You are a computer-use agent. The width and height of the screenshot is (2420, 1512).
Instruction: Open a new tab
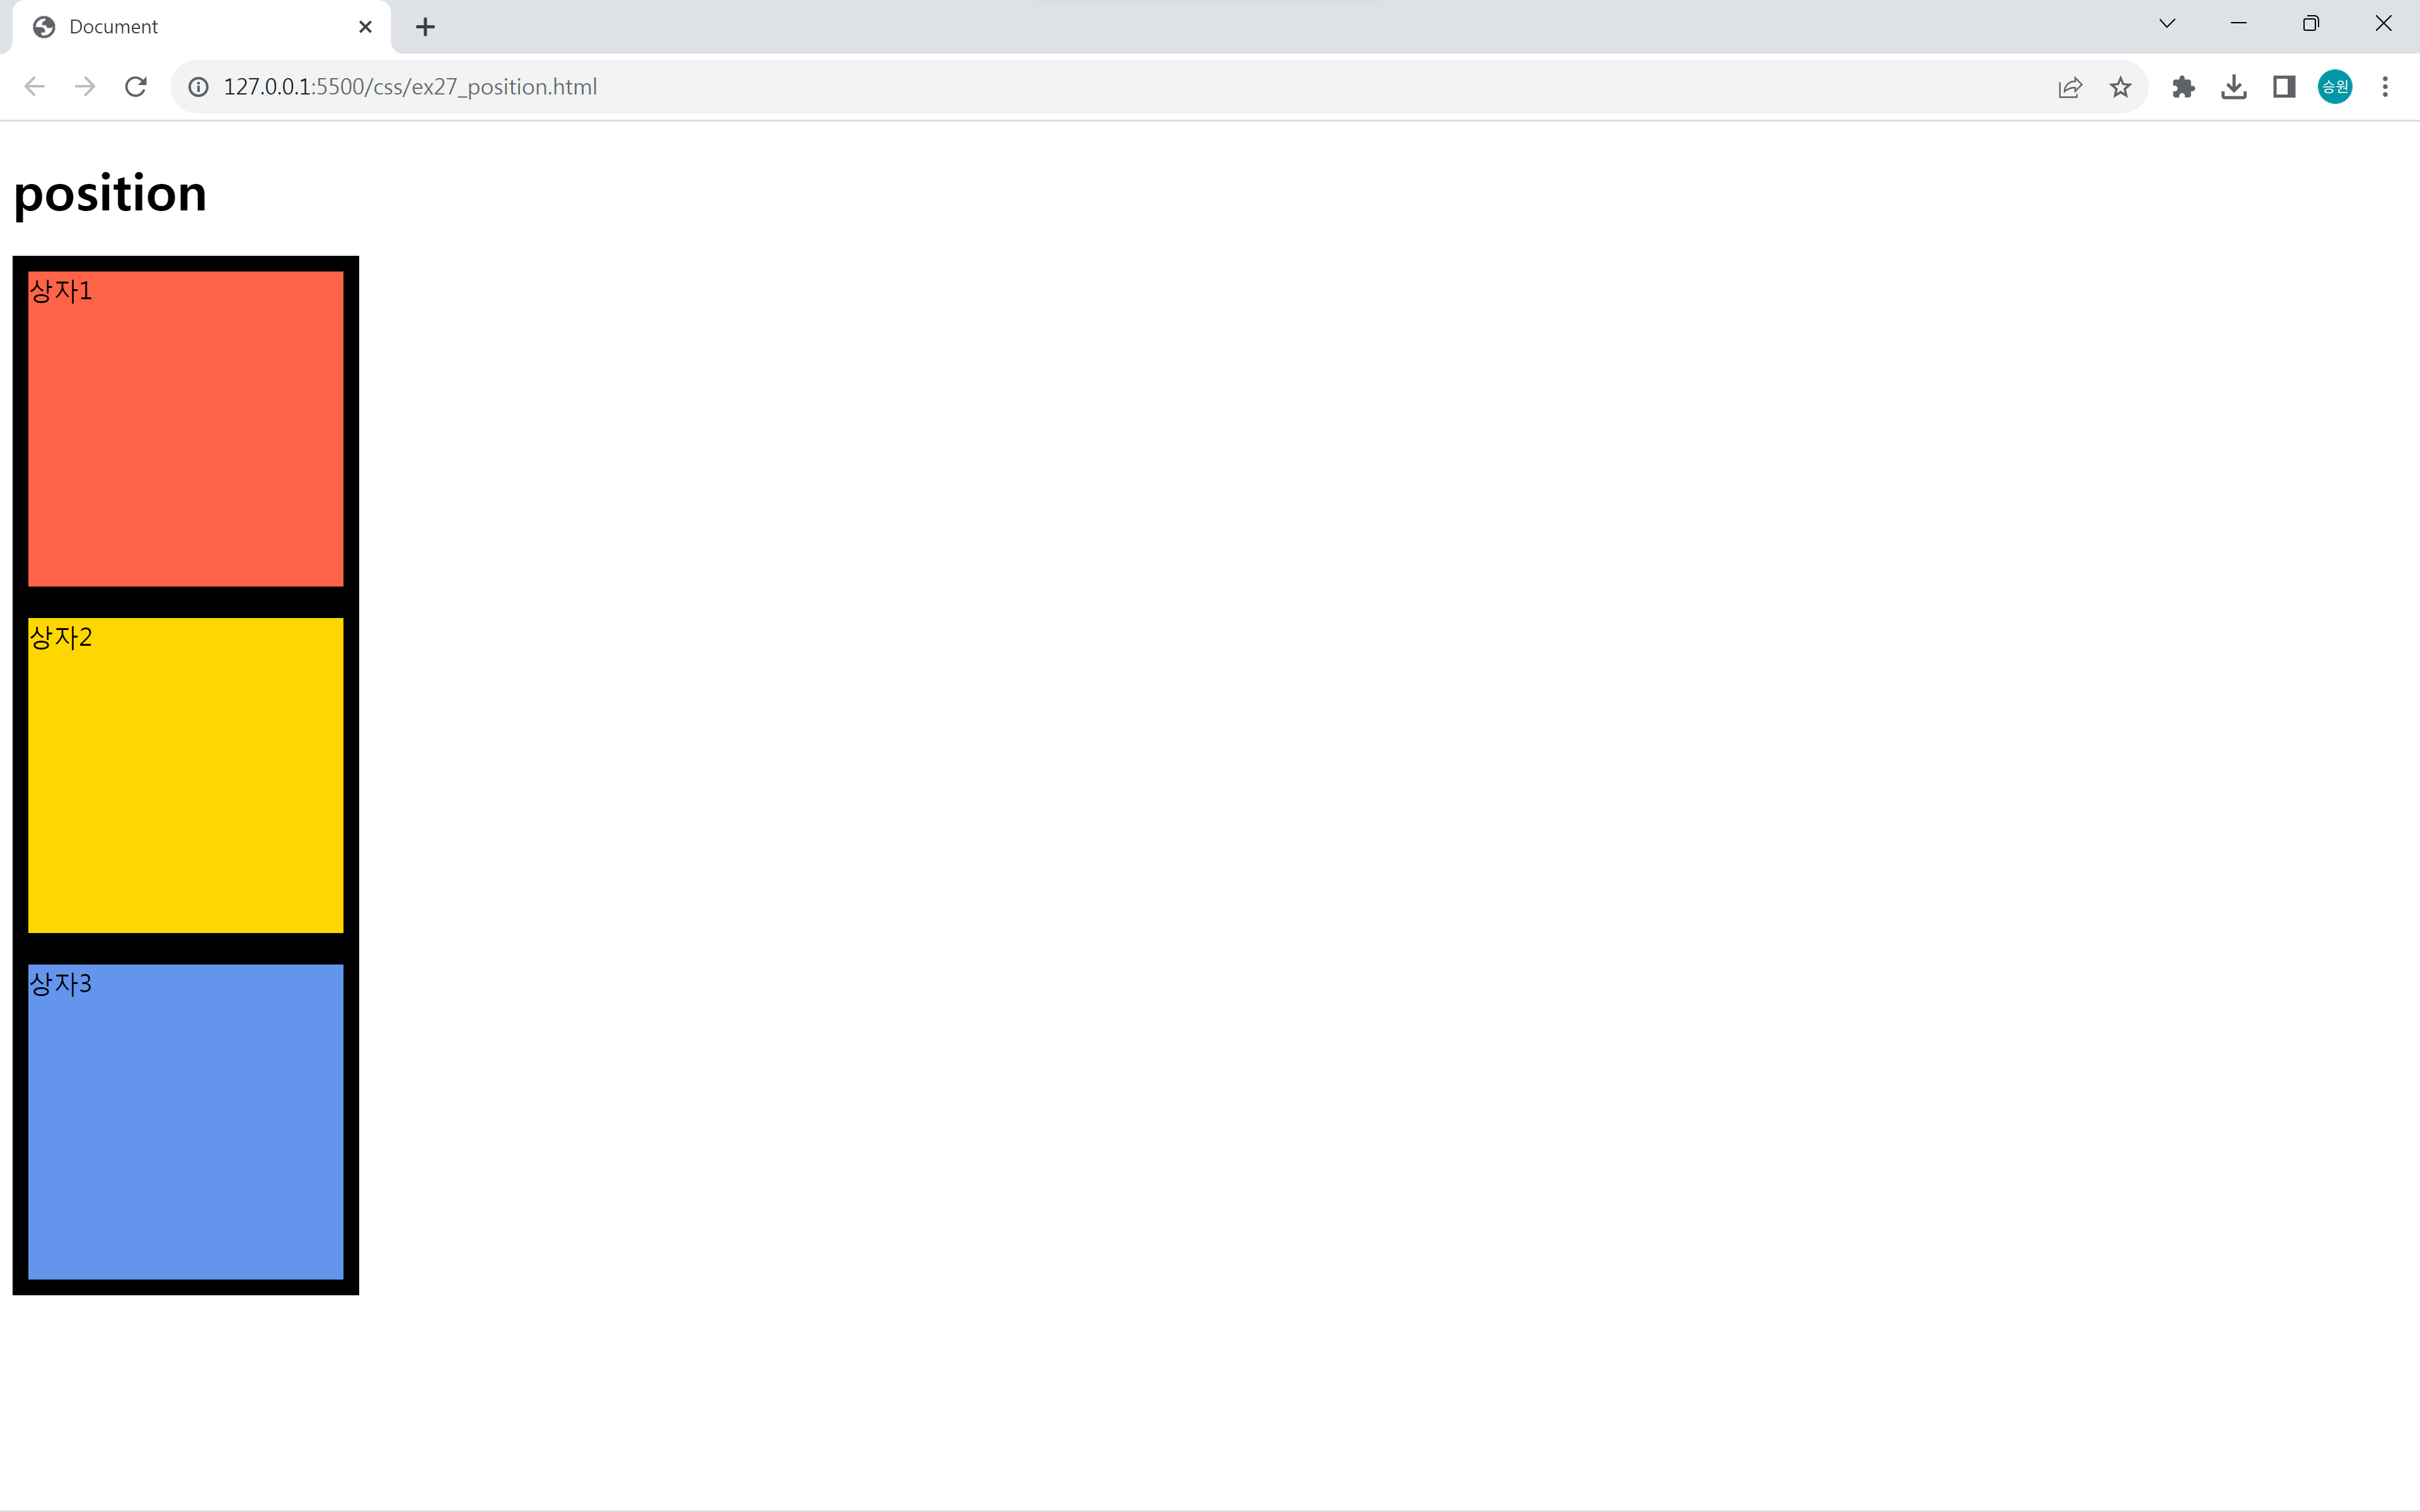425,27
